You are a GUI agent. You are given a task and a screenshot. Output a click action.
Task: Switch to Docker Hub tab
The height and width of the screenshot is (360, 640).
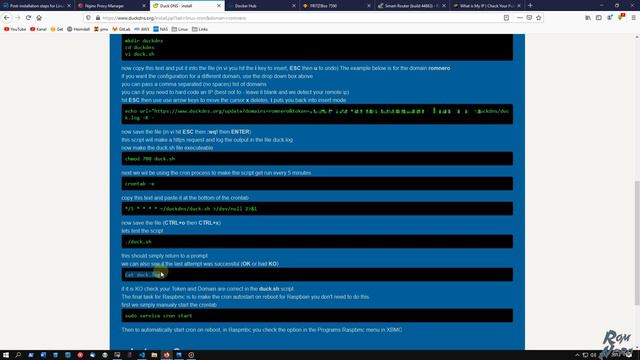coord(261,6)
